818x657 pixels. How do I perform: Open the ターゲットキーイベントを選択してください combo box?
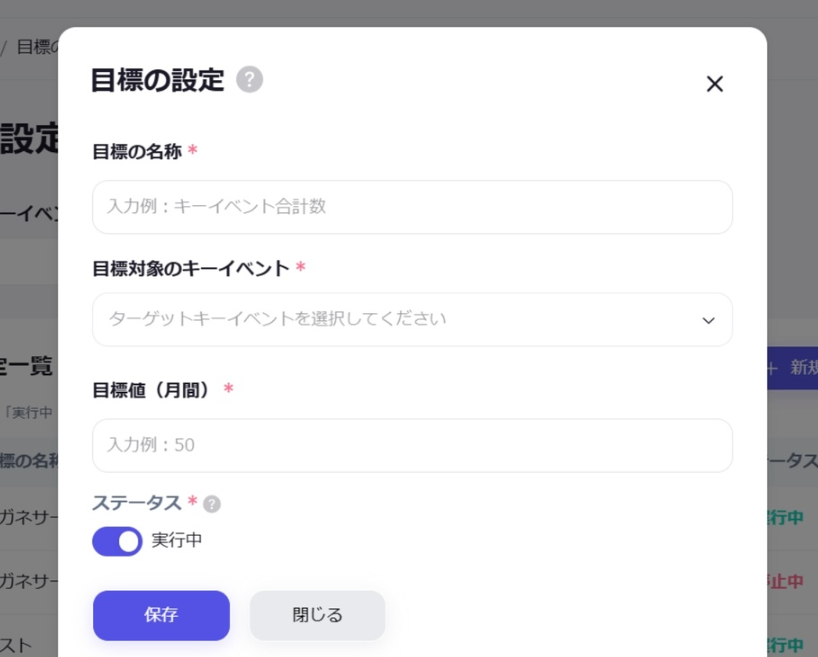point(400,320)
